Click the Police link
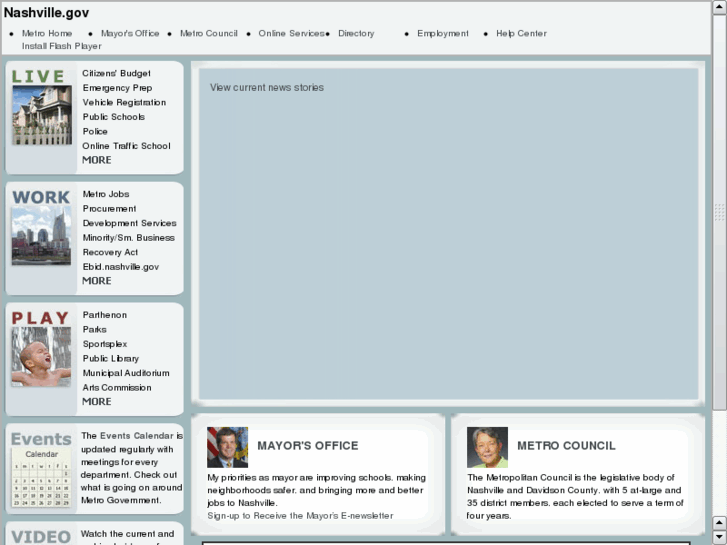727x545 pixels. click(95, 131)
